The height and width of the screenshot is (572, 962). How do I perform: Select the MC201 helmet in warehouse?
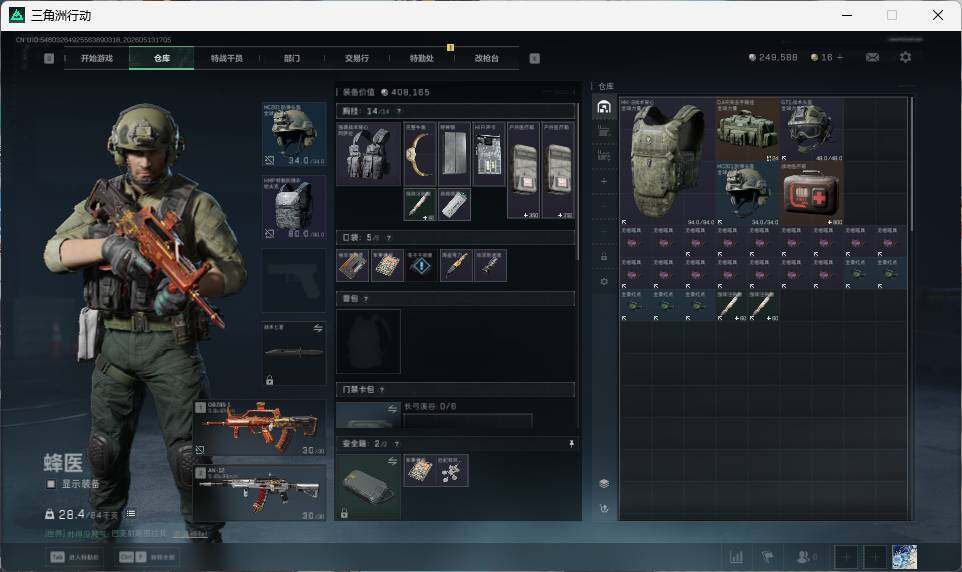(747, 193)
